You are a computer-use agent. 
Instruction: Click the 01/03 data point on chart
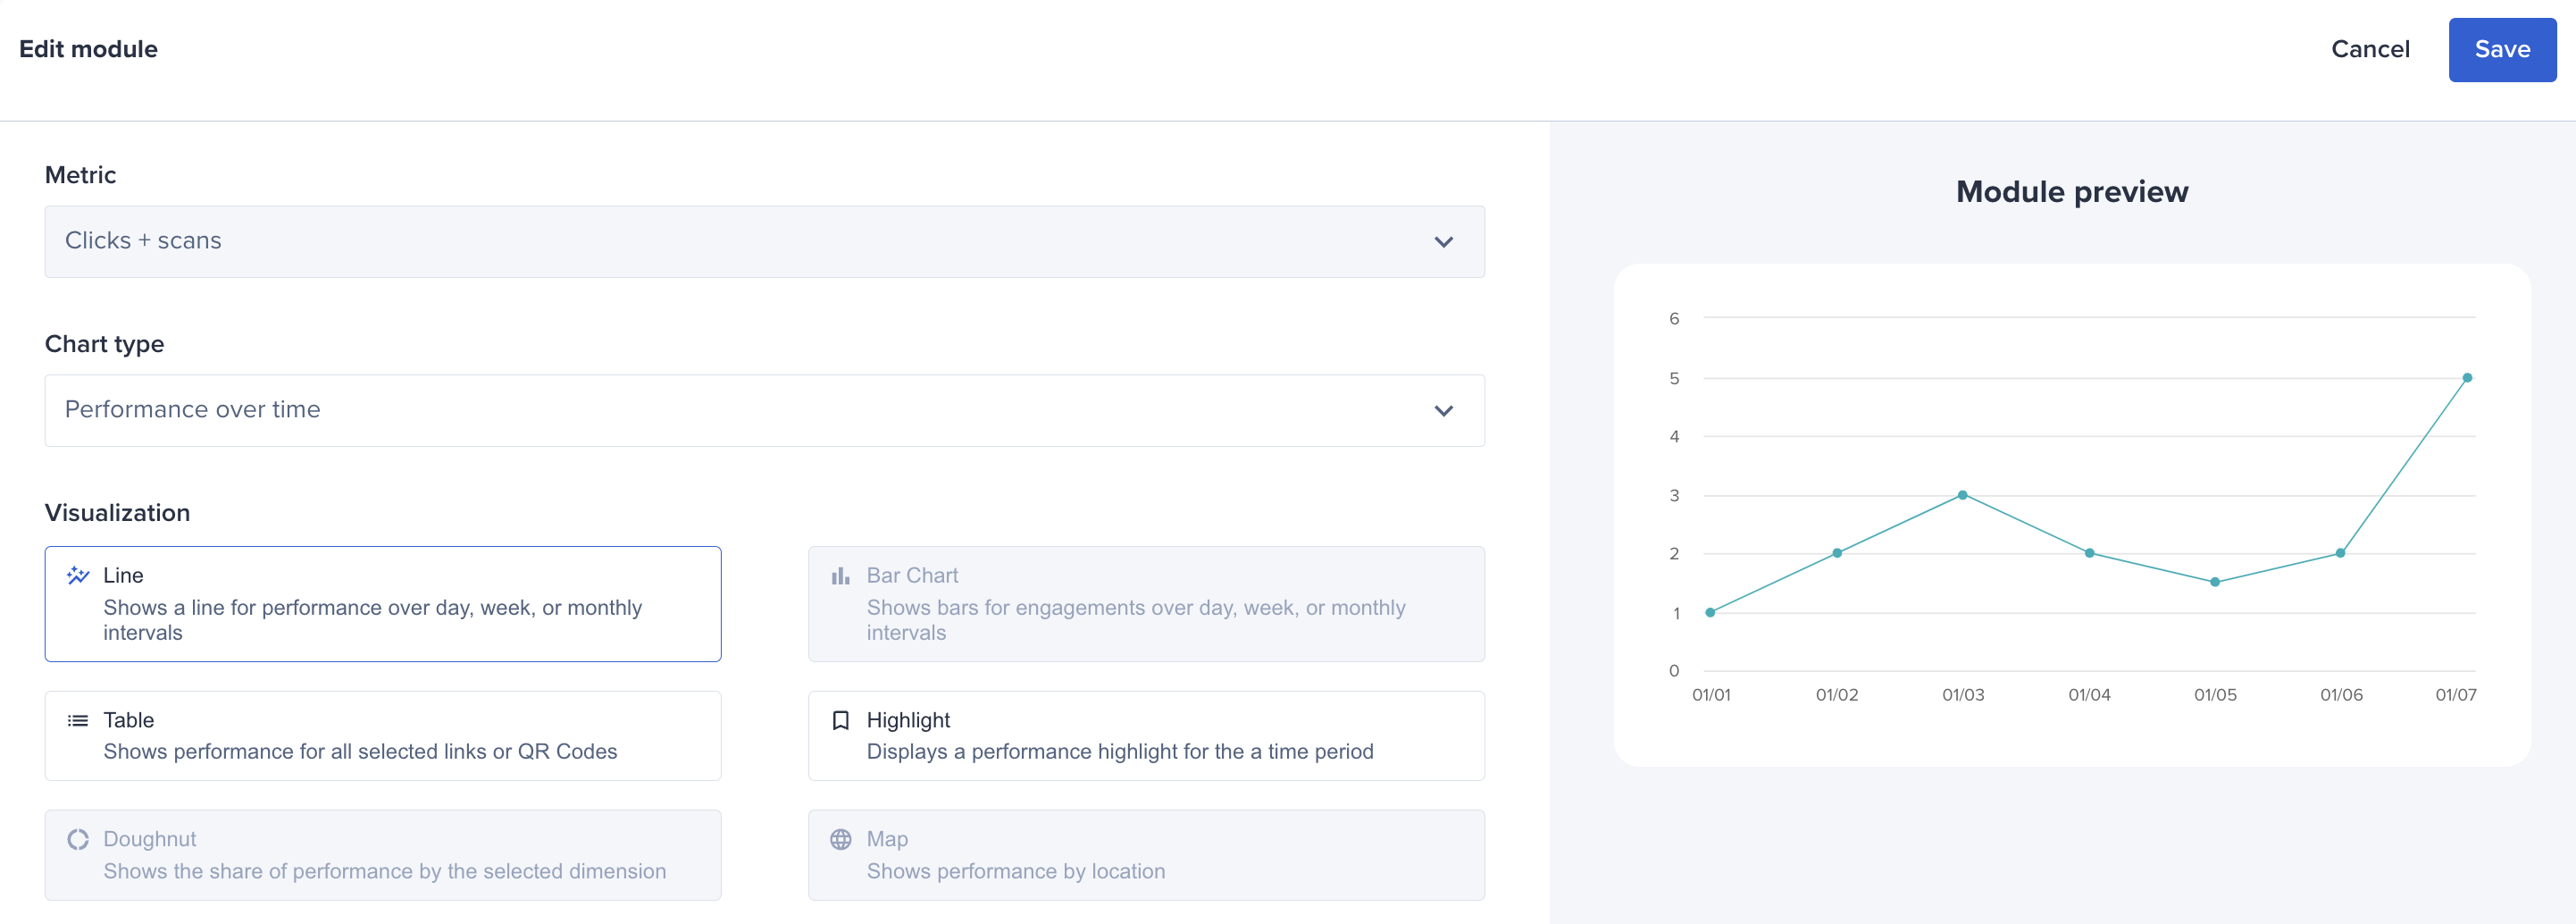(1962, 495)
